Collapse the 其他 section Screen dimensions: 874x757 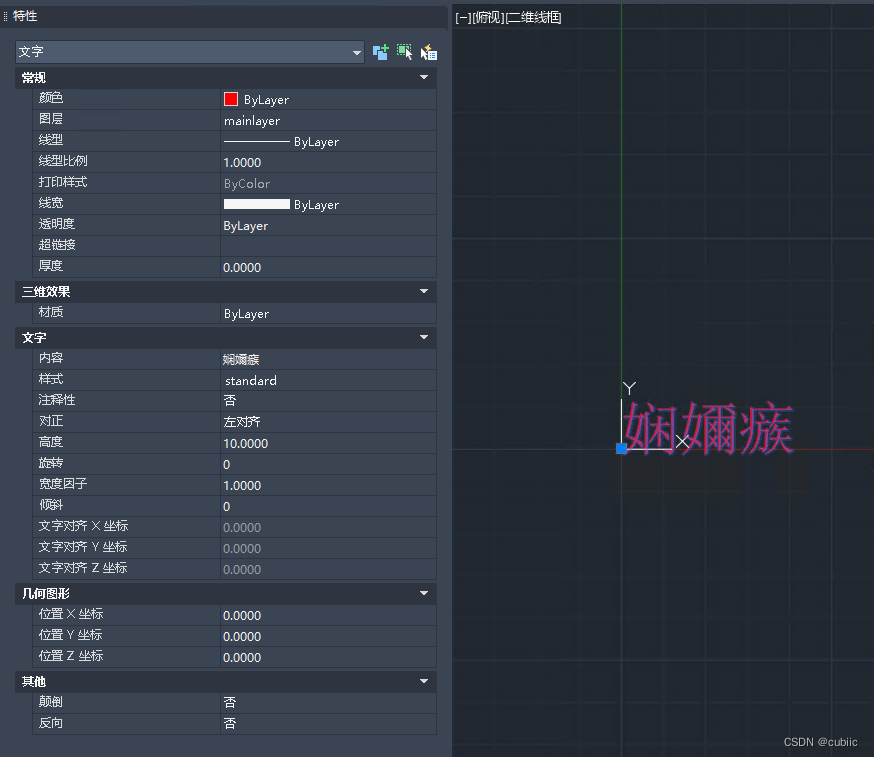coord(424,681)
